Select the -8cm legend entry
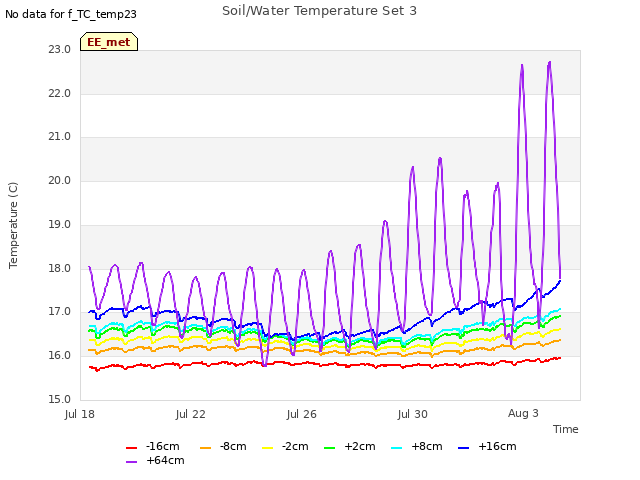Screen dimensions: 640x480 [x=223, y=447]
